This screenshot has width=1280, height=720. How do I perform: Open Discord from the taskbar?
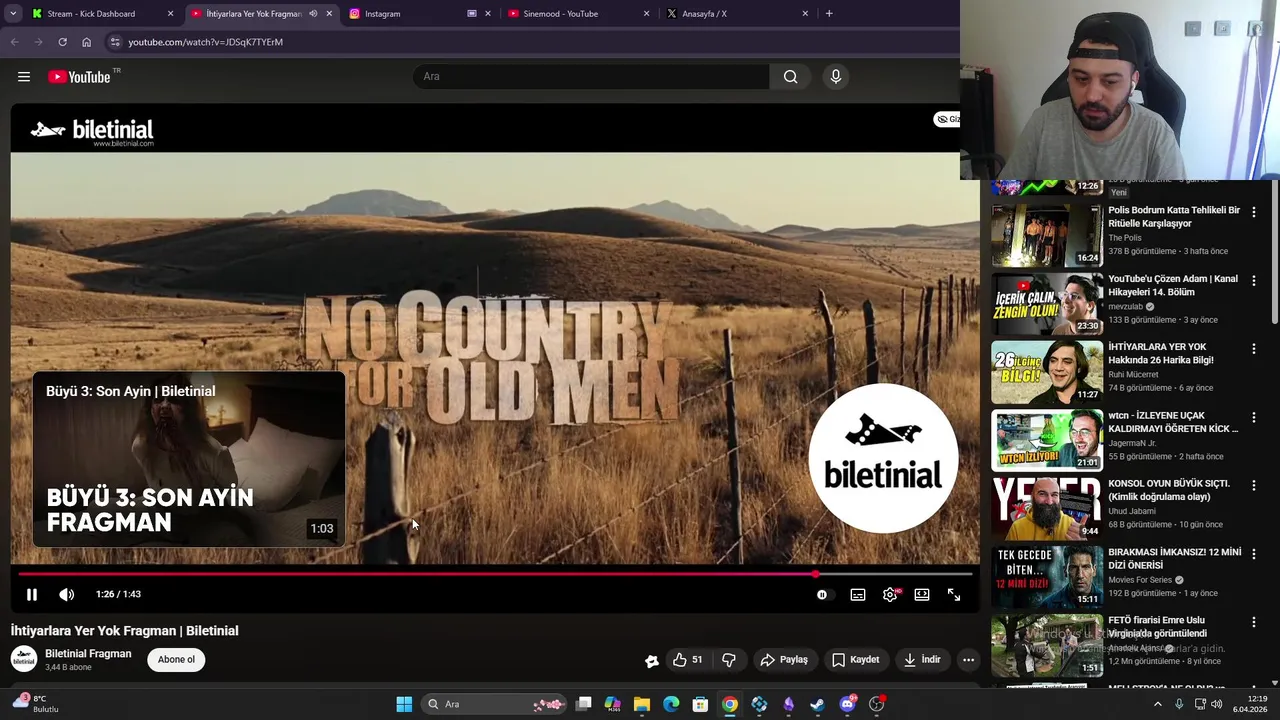click(x=847, y=704)
